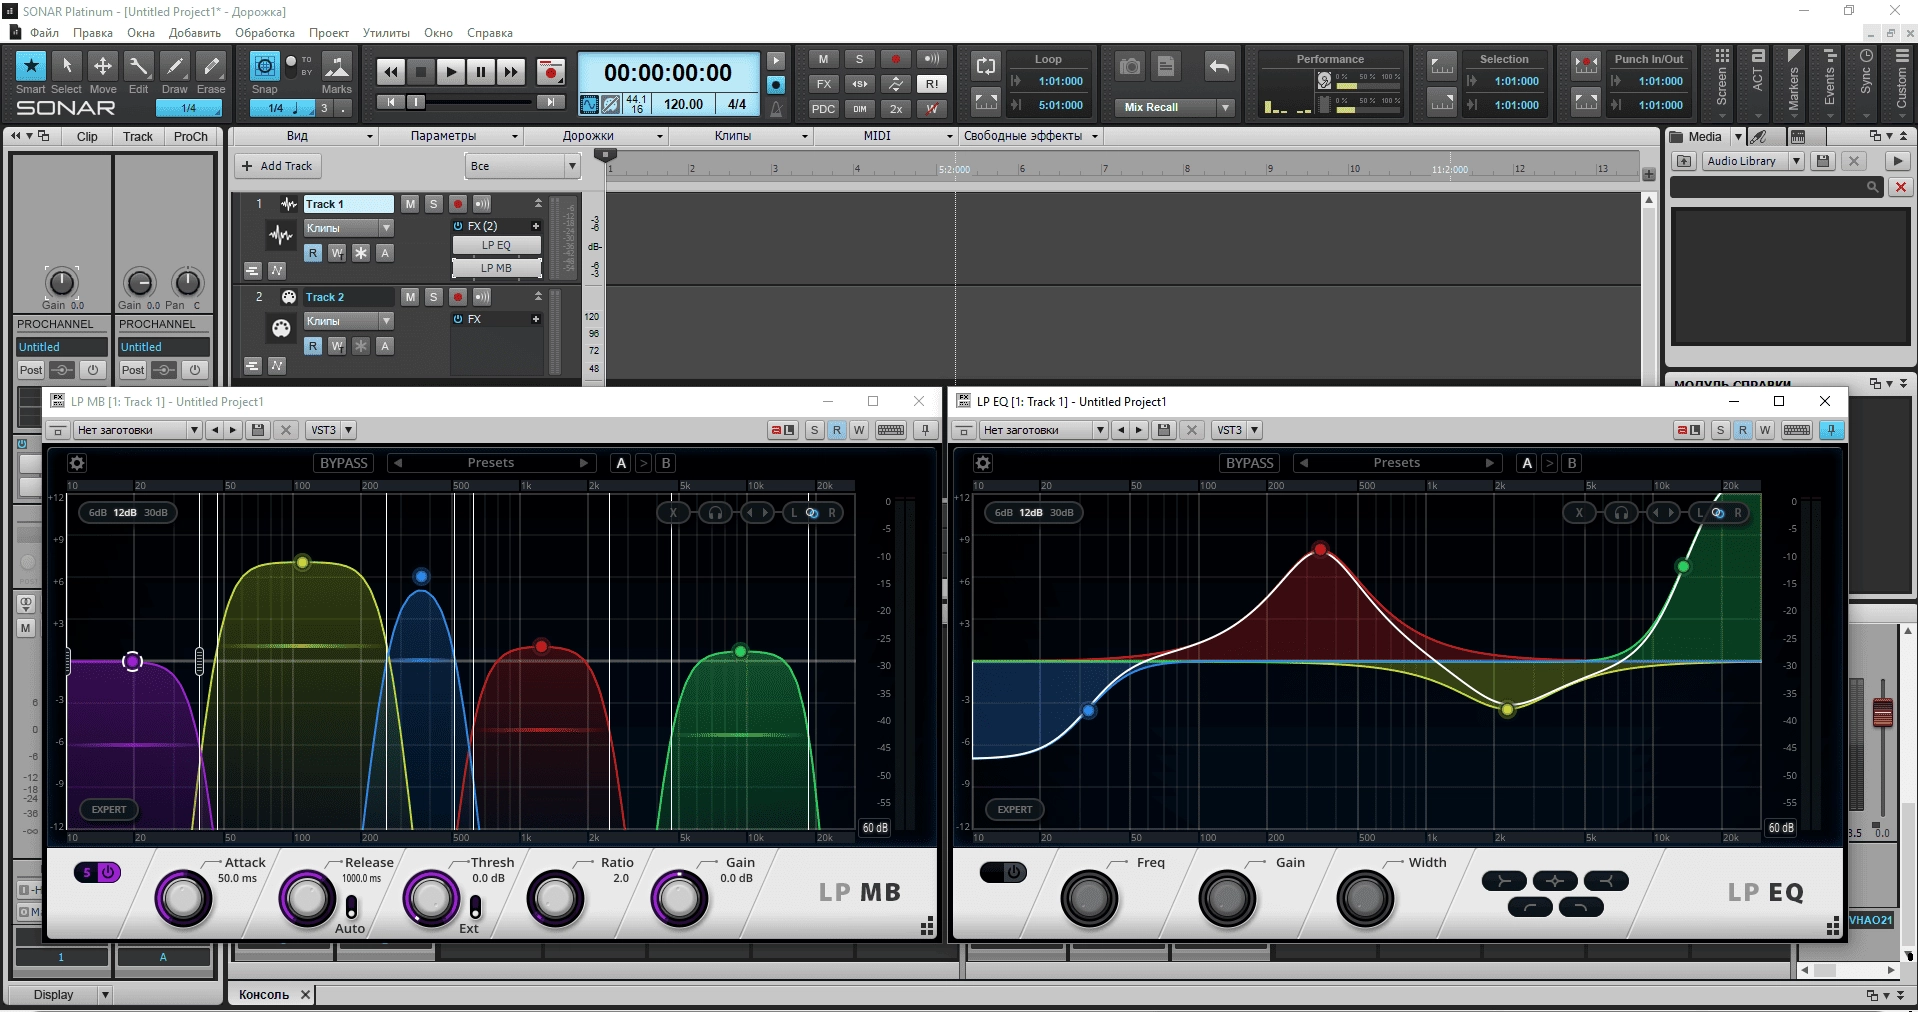Screen dimensions: 1918x1012
Task: Start playback with the Play button
Action: tap(451, 72)
